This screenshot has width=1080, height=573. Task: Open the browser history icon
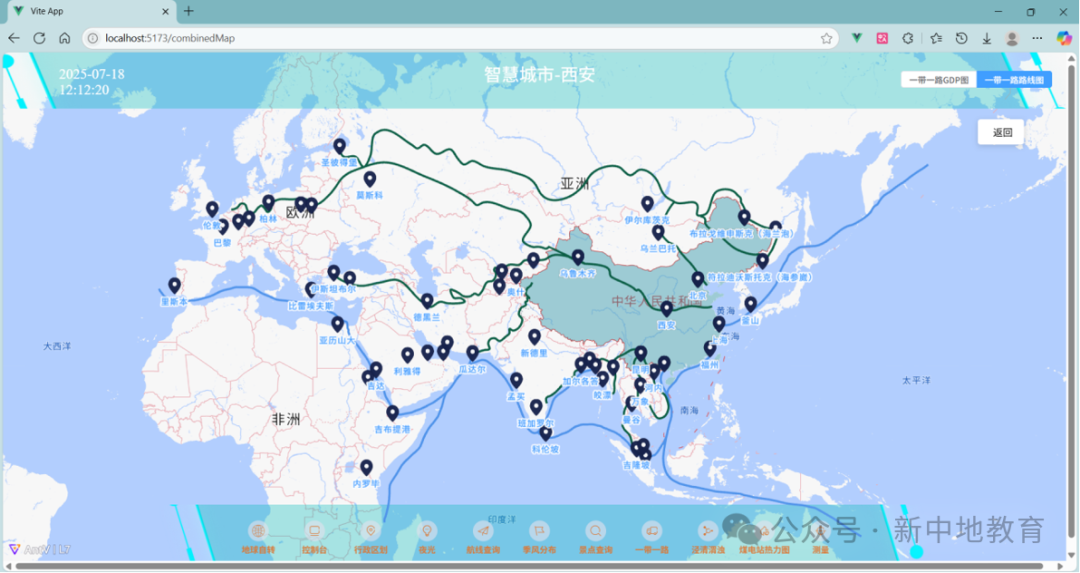[962, 39]
